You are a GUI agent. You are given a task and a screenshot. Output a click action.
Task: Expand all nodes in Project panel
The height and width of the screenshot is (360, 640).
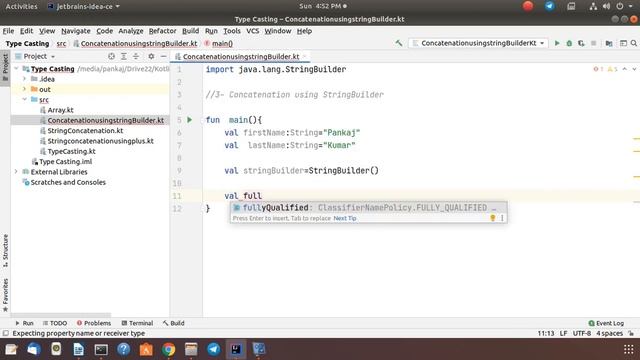(x=124, y=56)
